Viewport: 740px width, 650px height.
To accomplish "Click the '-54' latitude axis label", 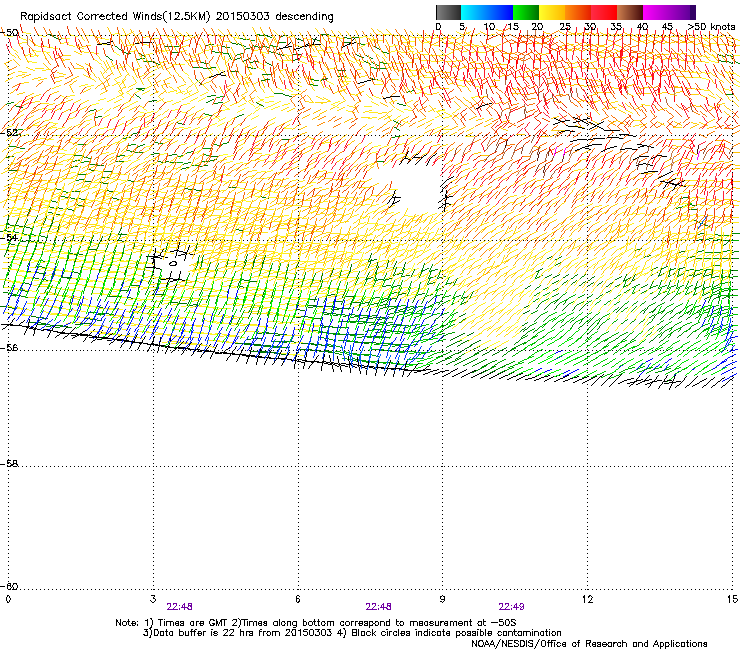I will (9, 237).
